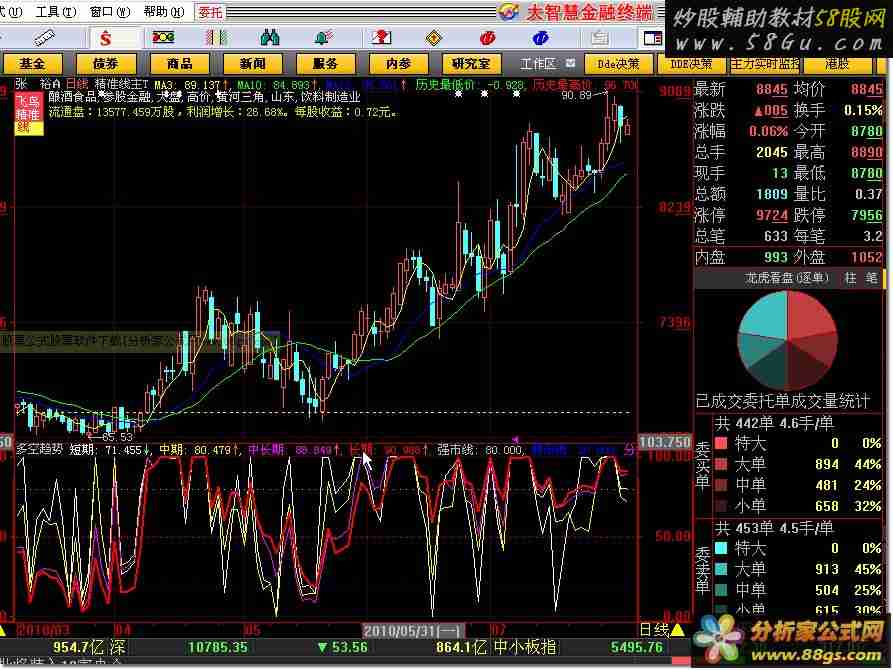This screenshot has height=670, width=893.
Task: Click the yellow triangle at bottom-left of status bar
Action: 6,630
